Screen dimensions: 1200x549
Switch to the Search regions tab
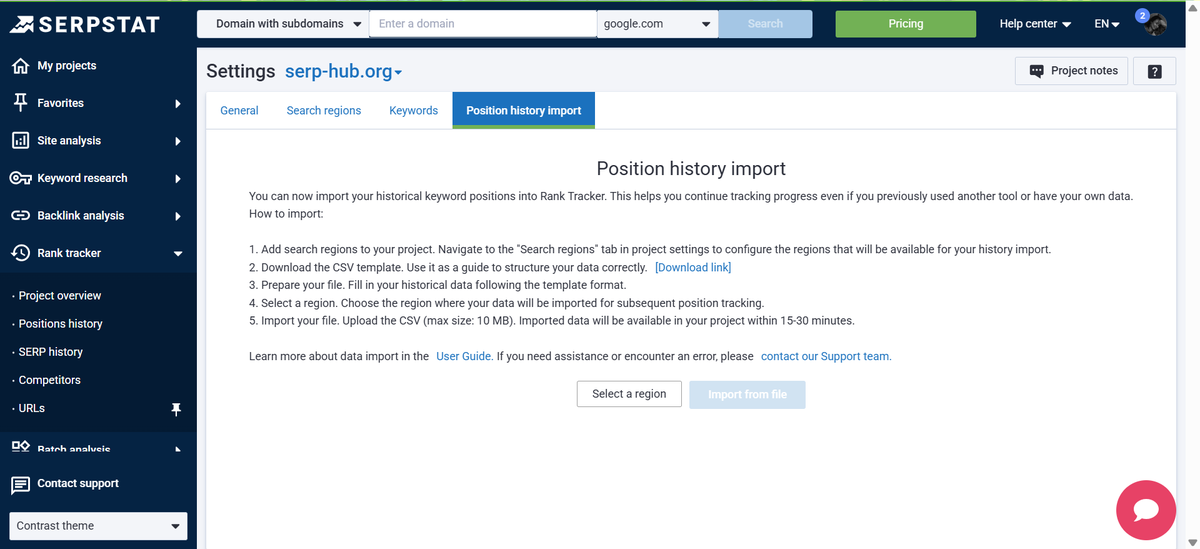pos(324,111)
